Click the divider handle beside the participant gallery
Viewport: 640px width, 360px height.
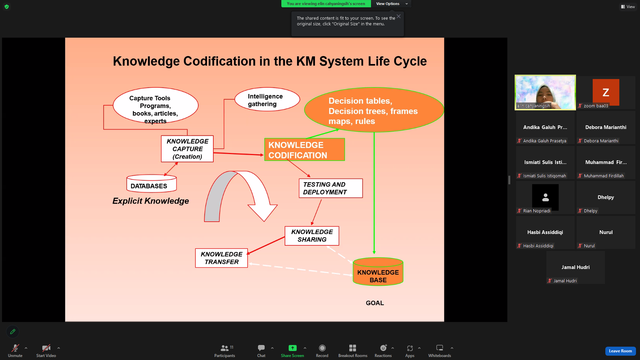tap(509, 180)
